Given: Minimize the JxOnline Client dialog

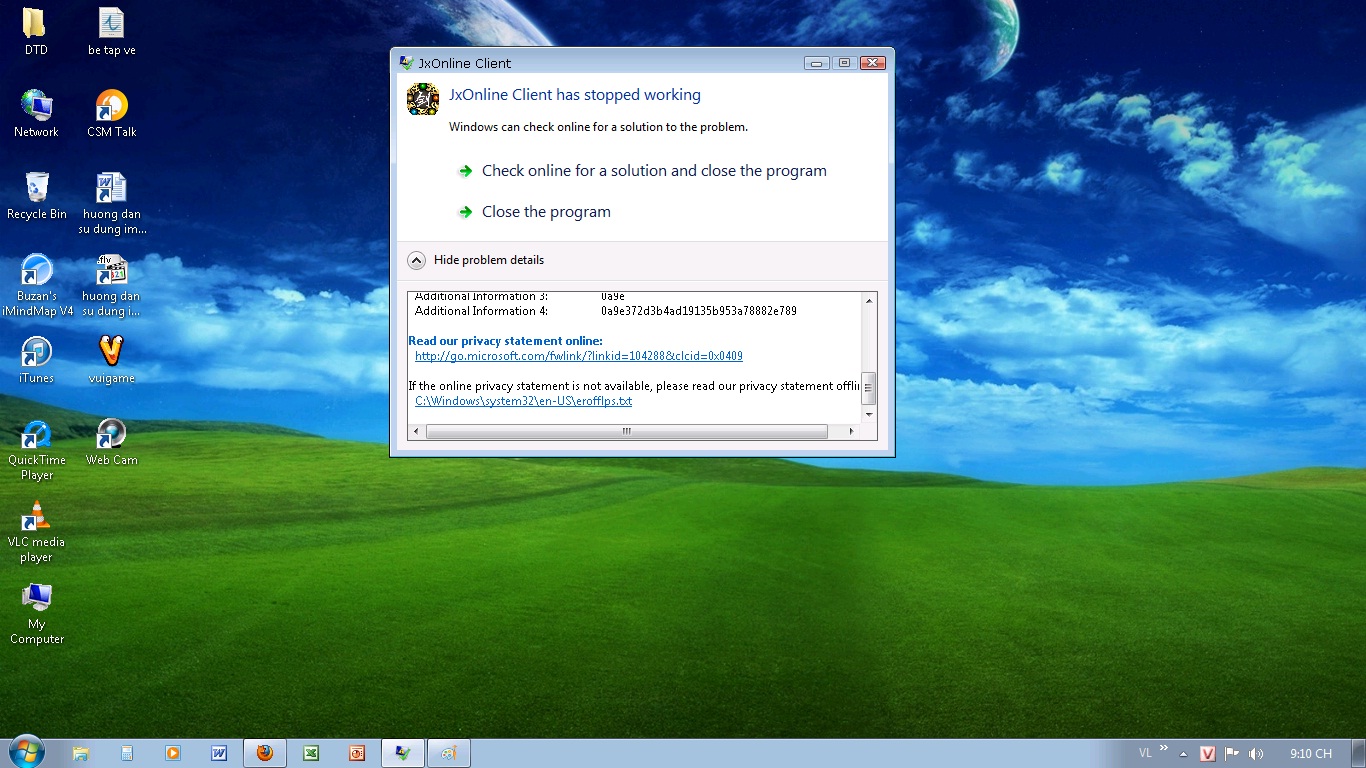Looking at the screenshot, I should (x=817, y=63).
